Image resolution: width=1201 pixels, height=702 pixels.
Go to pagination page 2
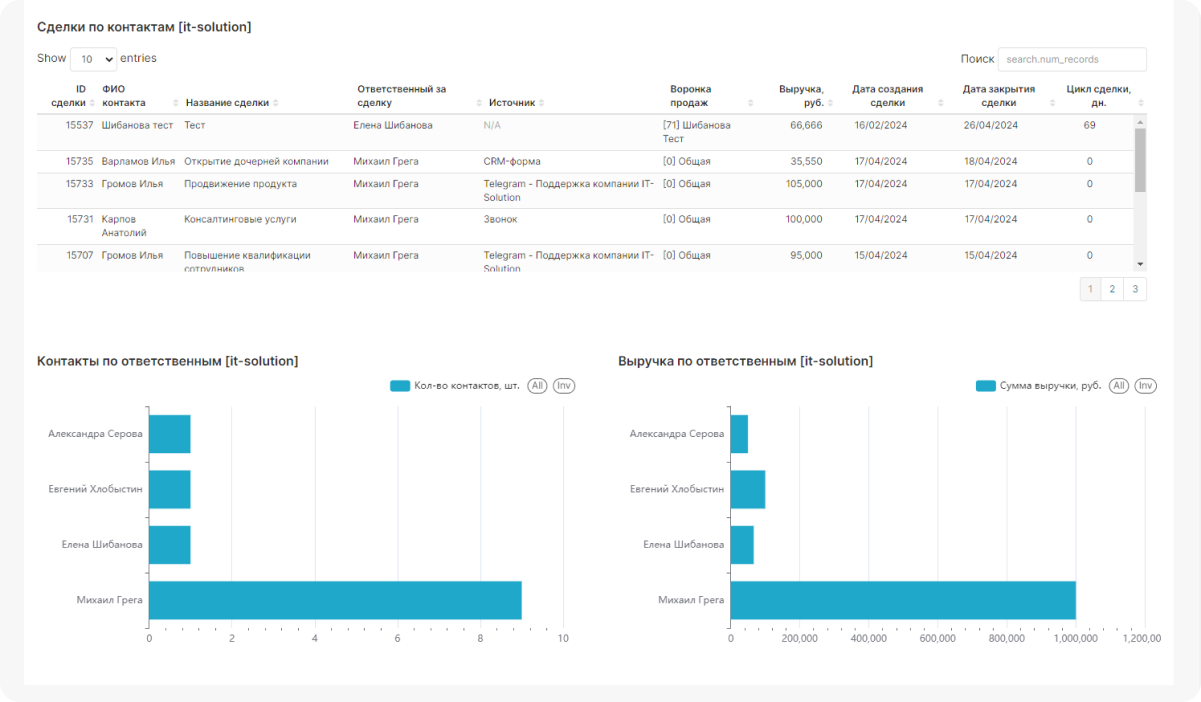(1112, 289)
